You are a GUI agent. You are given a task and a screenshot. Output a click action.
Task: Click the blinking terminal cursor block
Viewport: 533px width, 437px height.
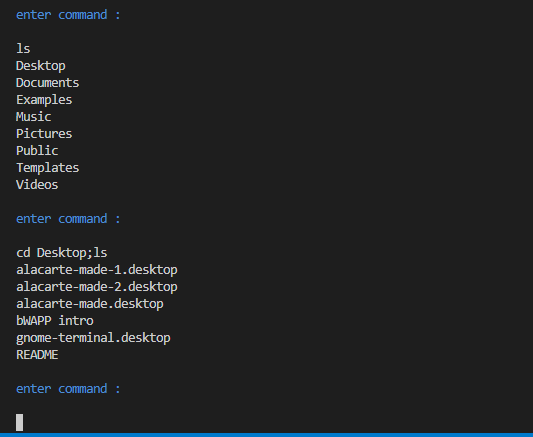point(20,422)
